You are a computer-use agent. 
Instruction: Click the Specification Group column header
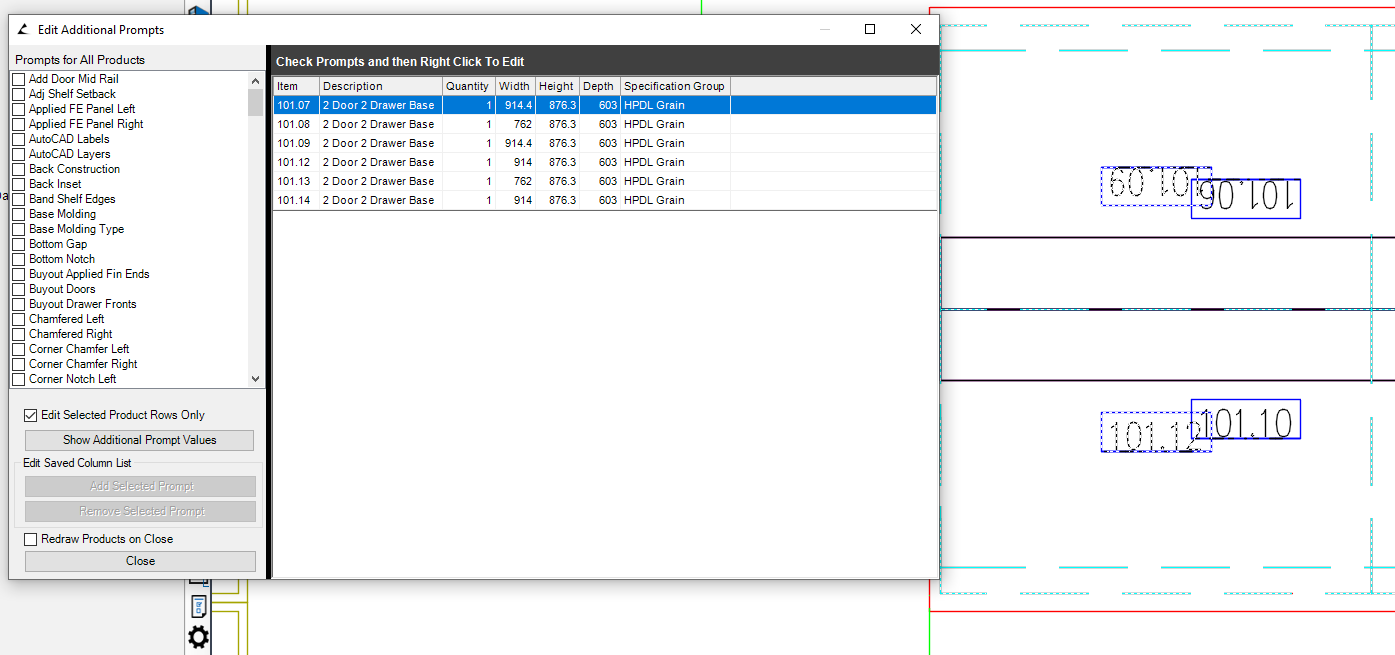(x=675, y=86)
